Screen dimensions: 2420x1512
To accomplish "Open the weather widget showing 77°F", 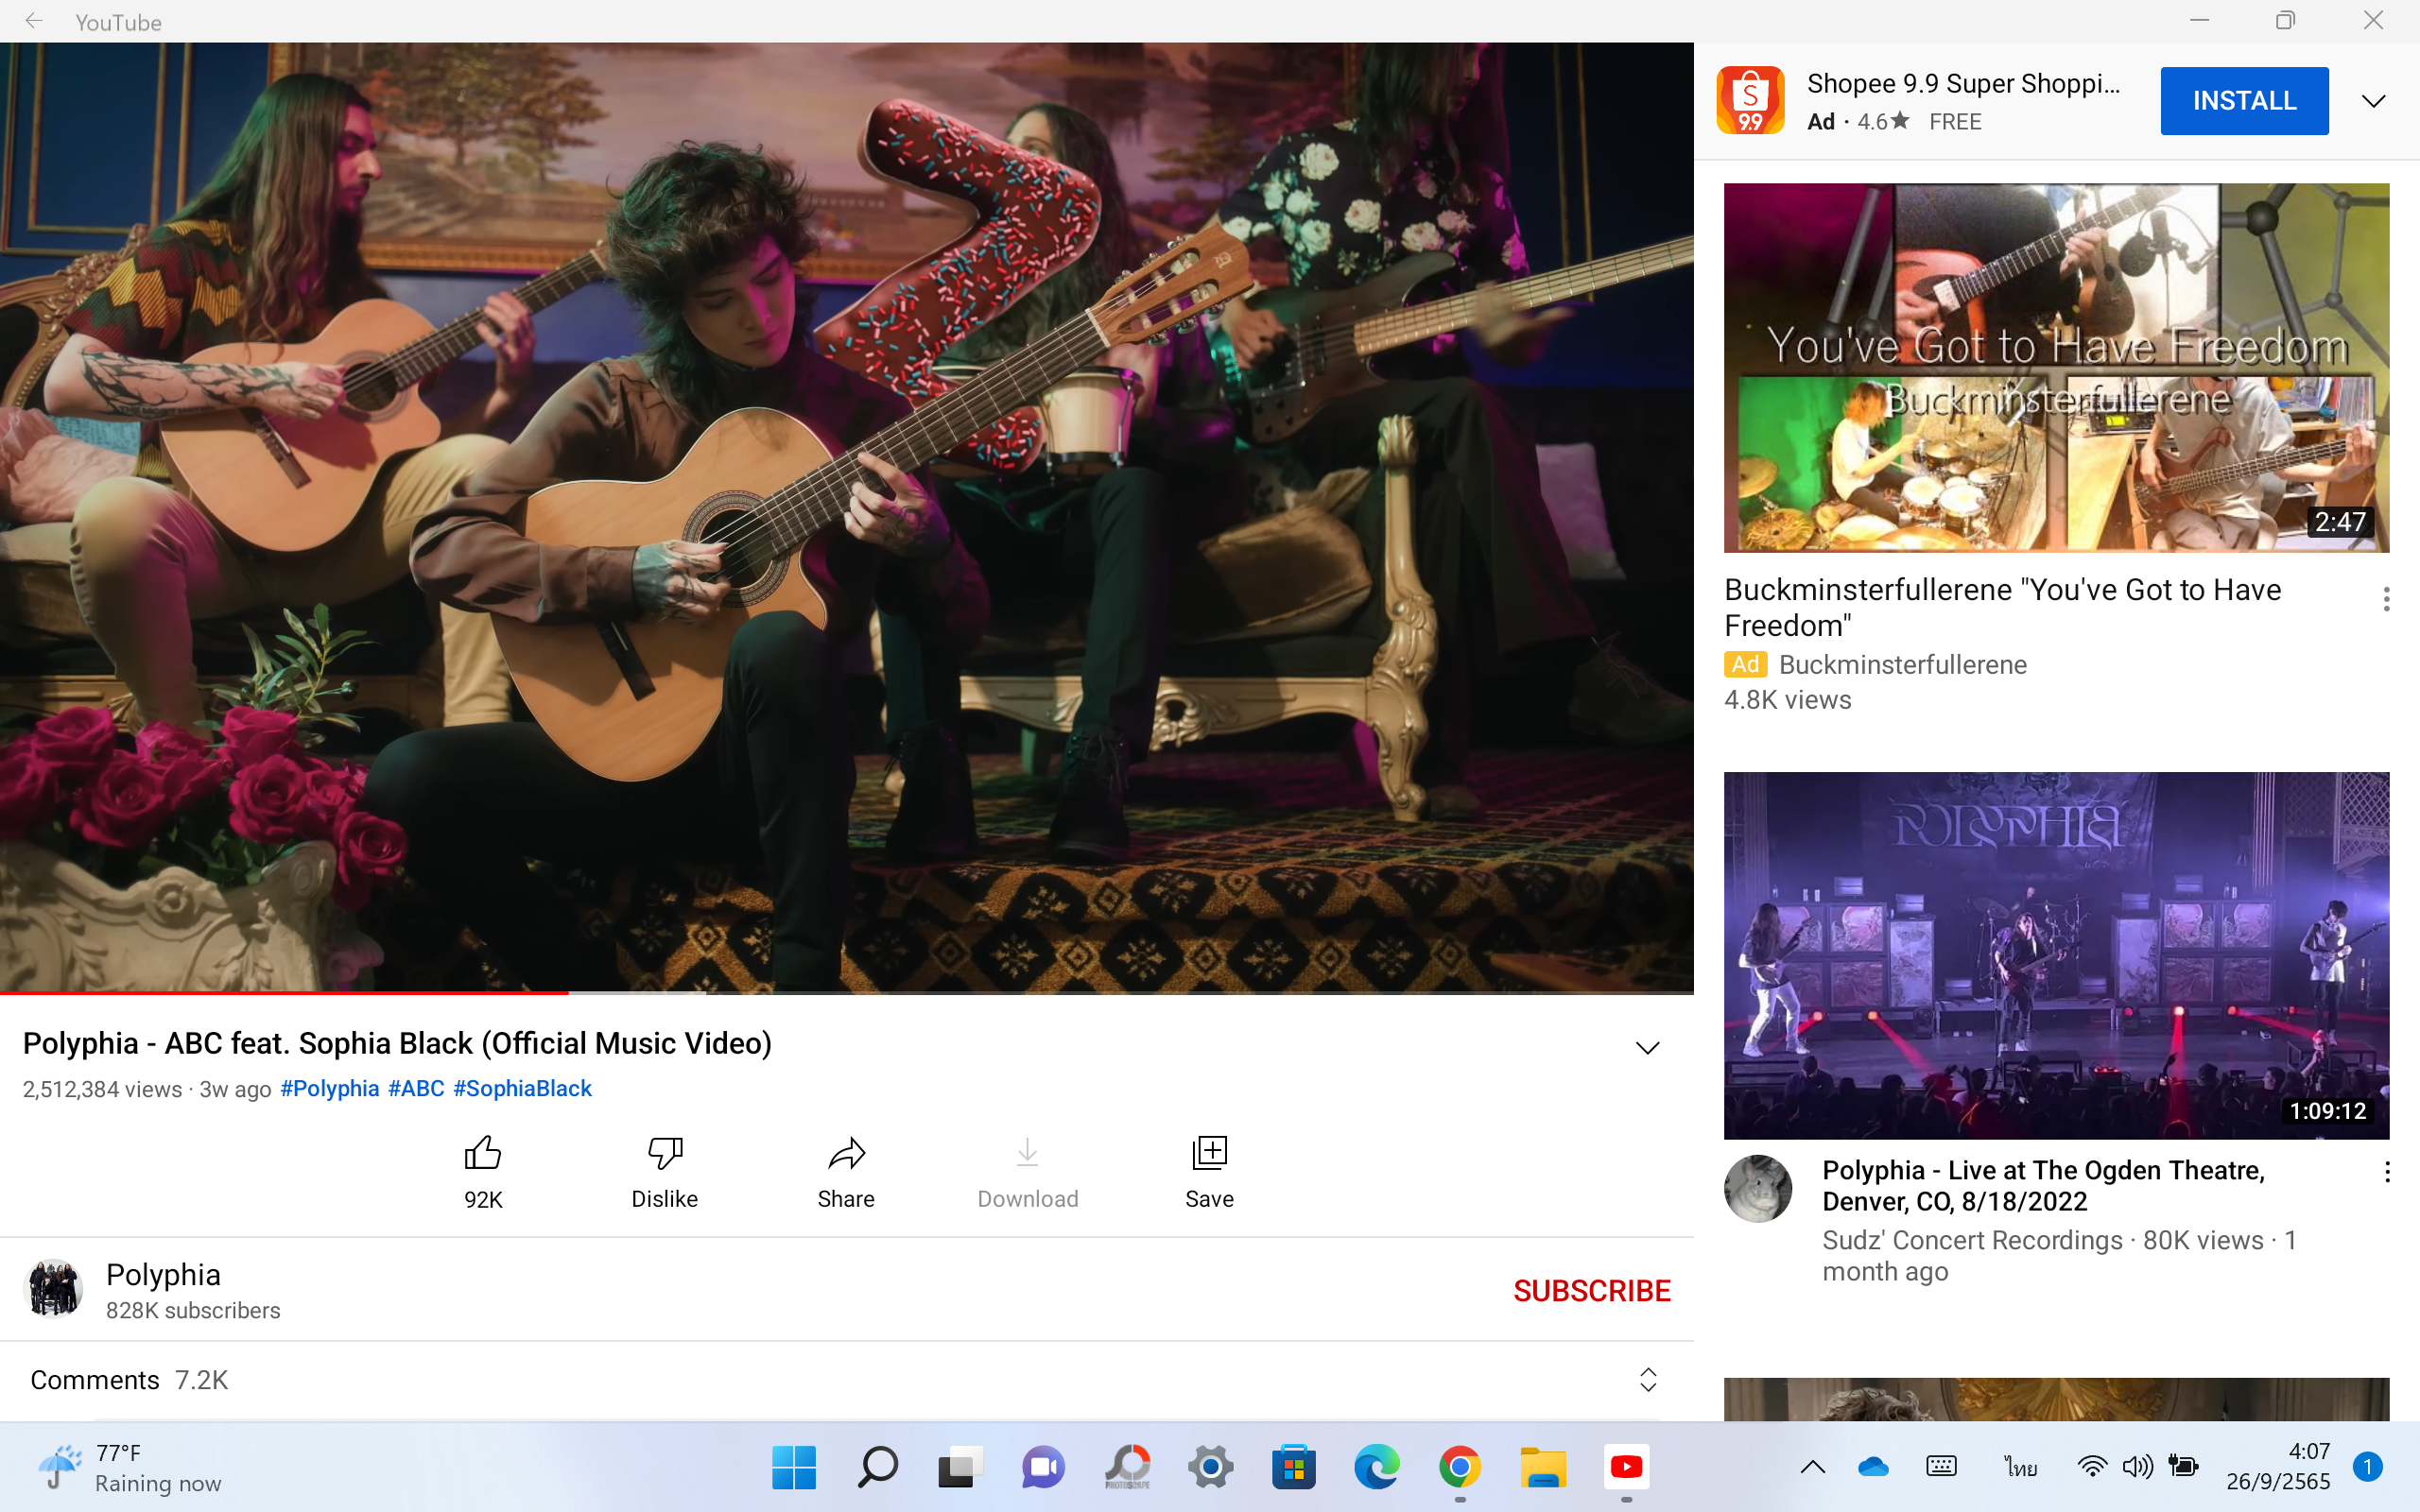I will (130, 1468).
